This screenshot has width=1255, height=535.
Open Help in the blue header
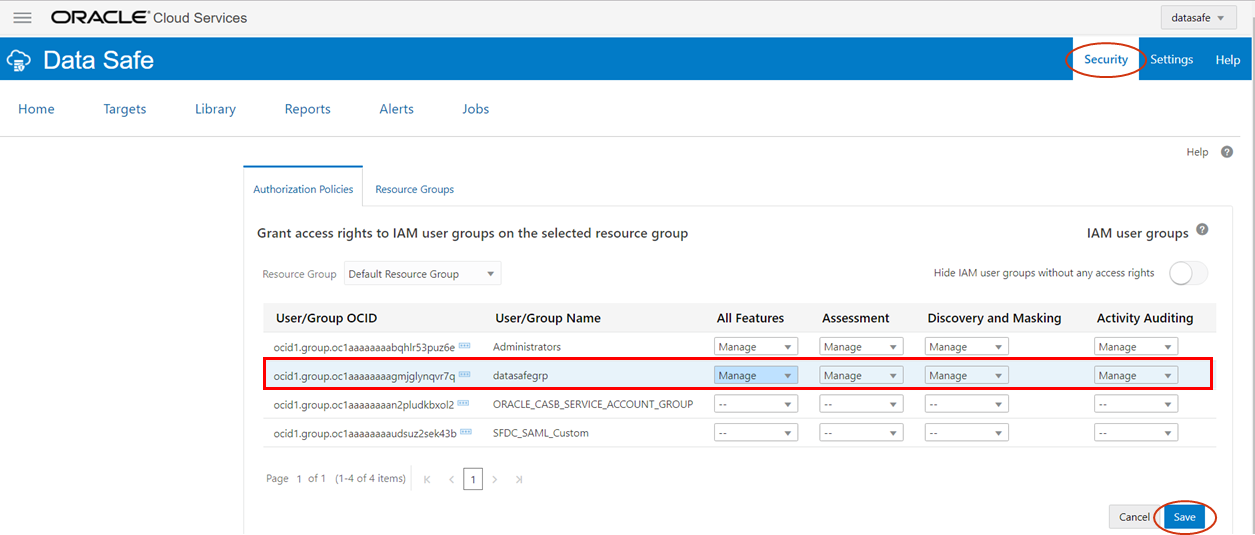1228,60
